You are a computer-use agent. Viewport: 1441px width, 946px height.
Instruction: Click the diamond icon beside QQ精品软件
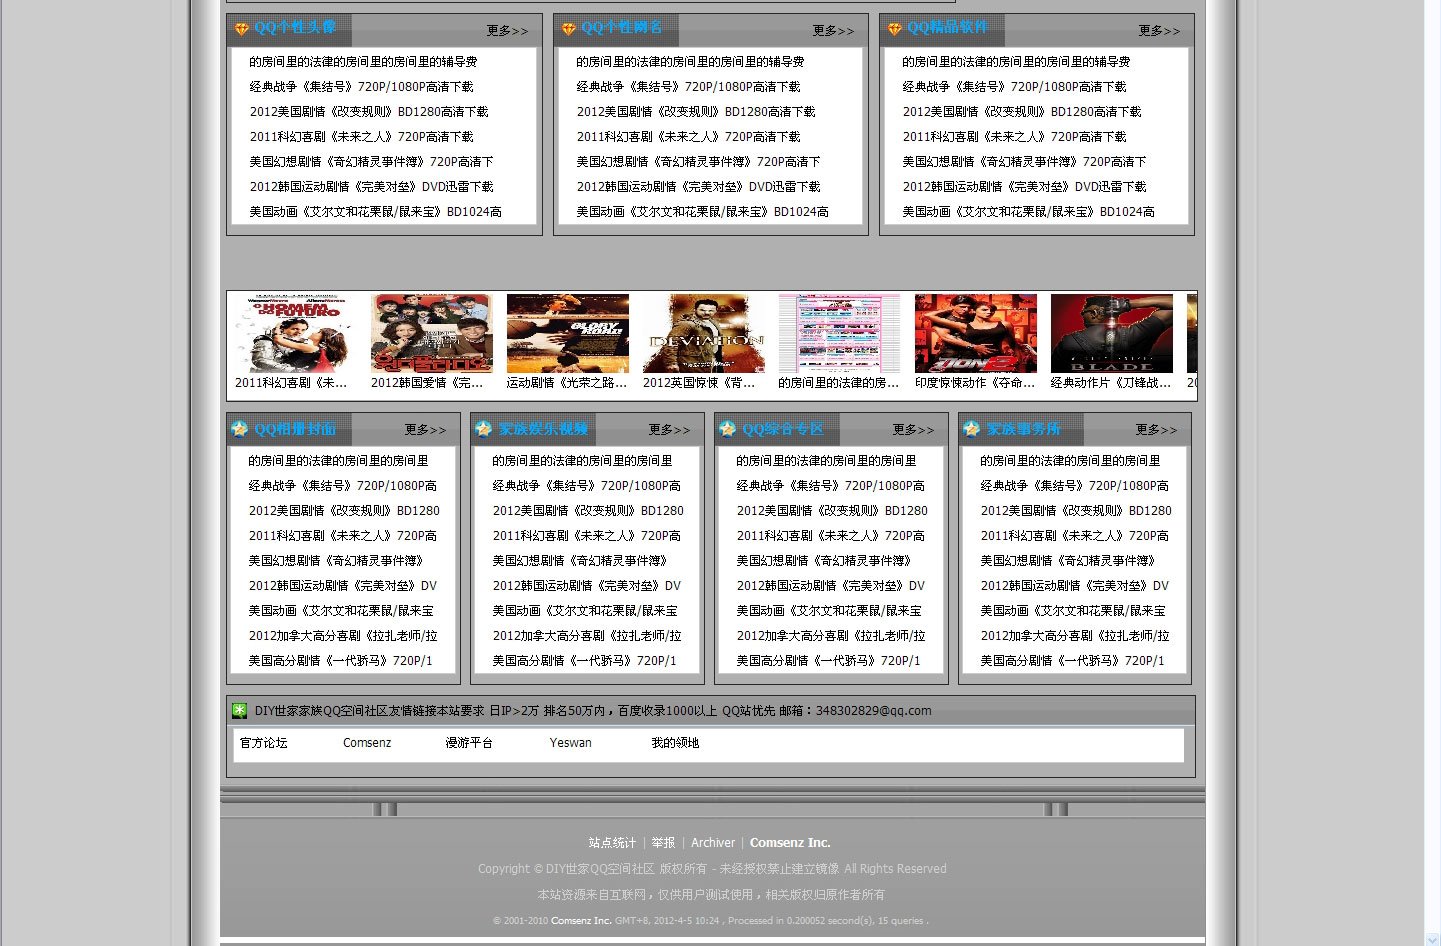pyautogui.click(x=894, y=29)
